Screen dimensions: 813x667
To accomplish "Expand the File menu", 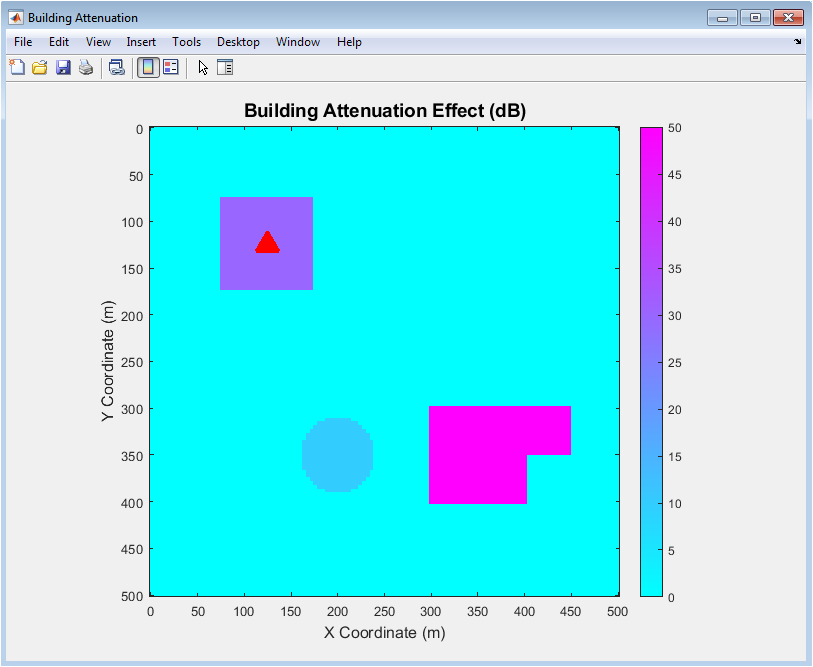I will click(x=23, y=42).
